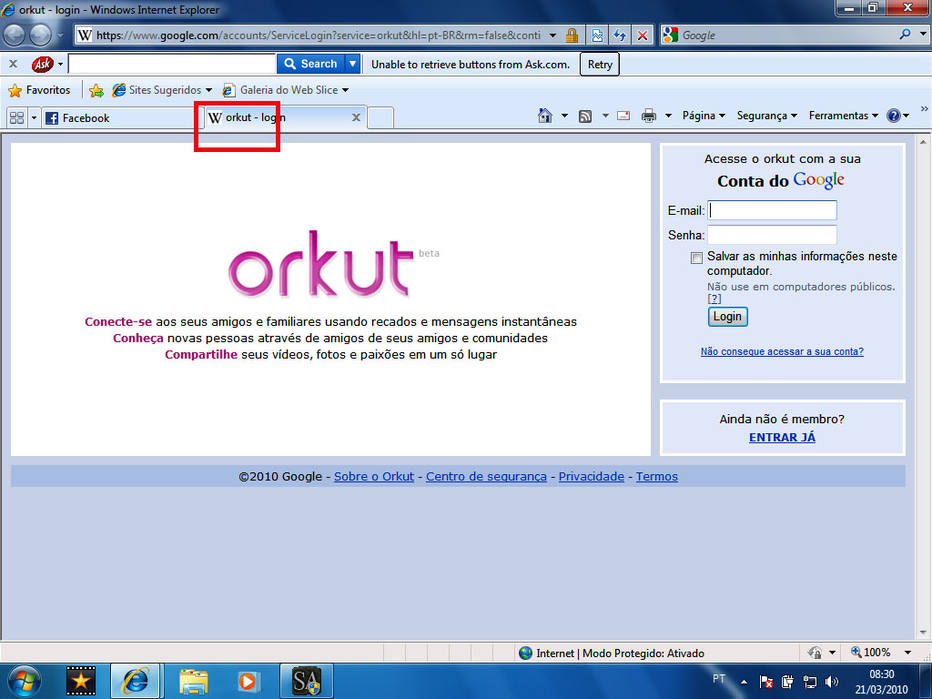Check 'Salvar as minhas informações' checkbox
This screenshot has width=932, height=699.
coord(697,257)
